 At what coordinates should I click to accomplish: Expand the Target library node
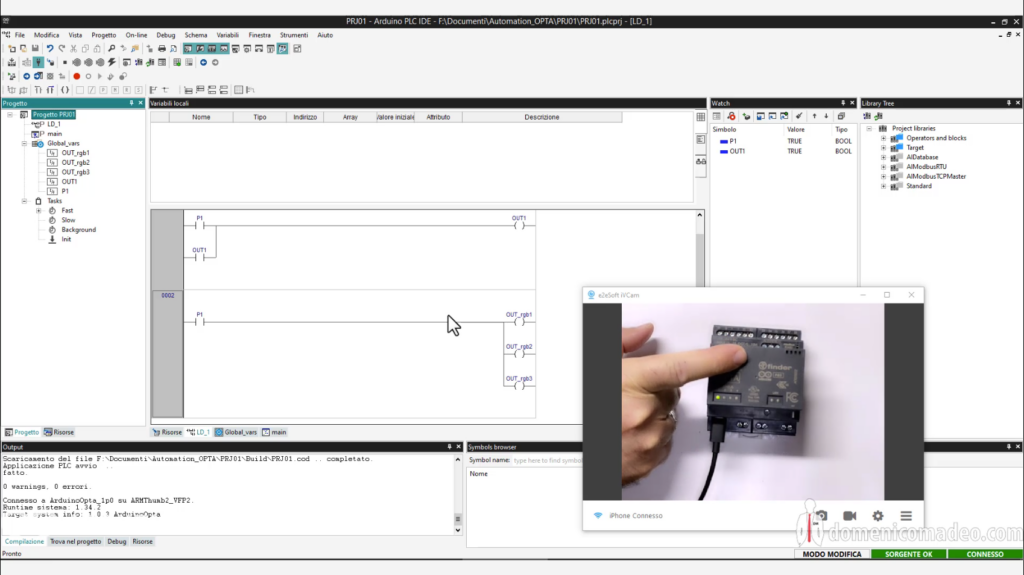[884, 148]
